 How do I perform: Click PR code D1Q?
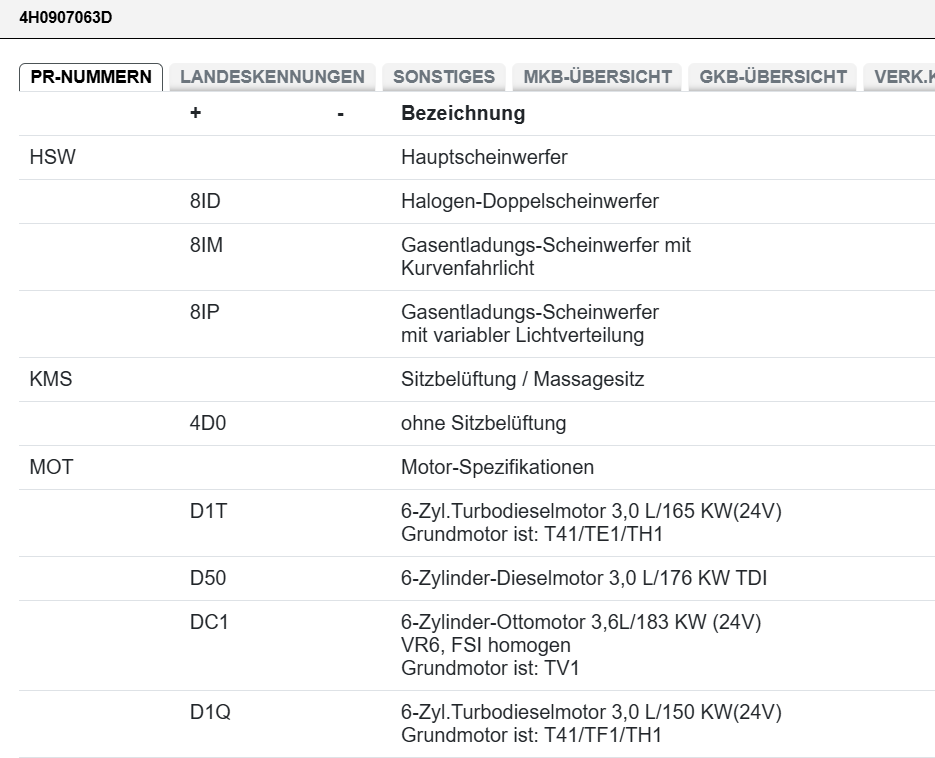tap(209, 712)
